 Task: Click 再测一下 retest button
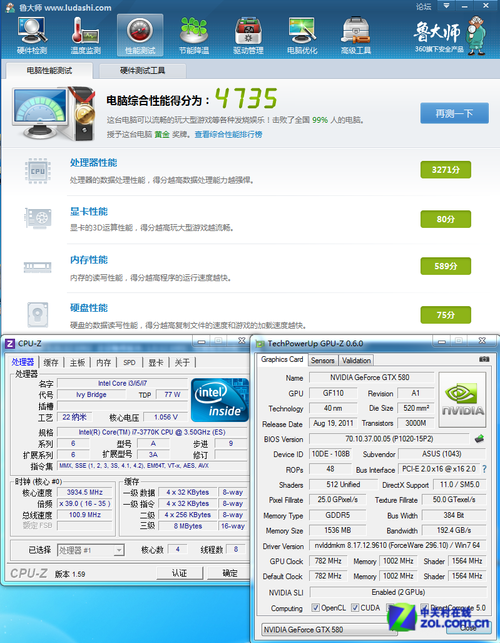coord(454,113)
